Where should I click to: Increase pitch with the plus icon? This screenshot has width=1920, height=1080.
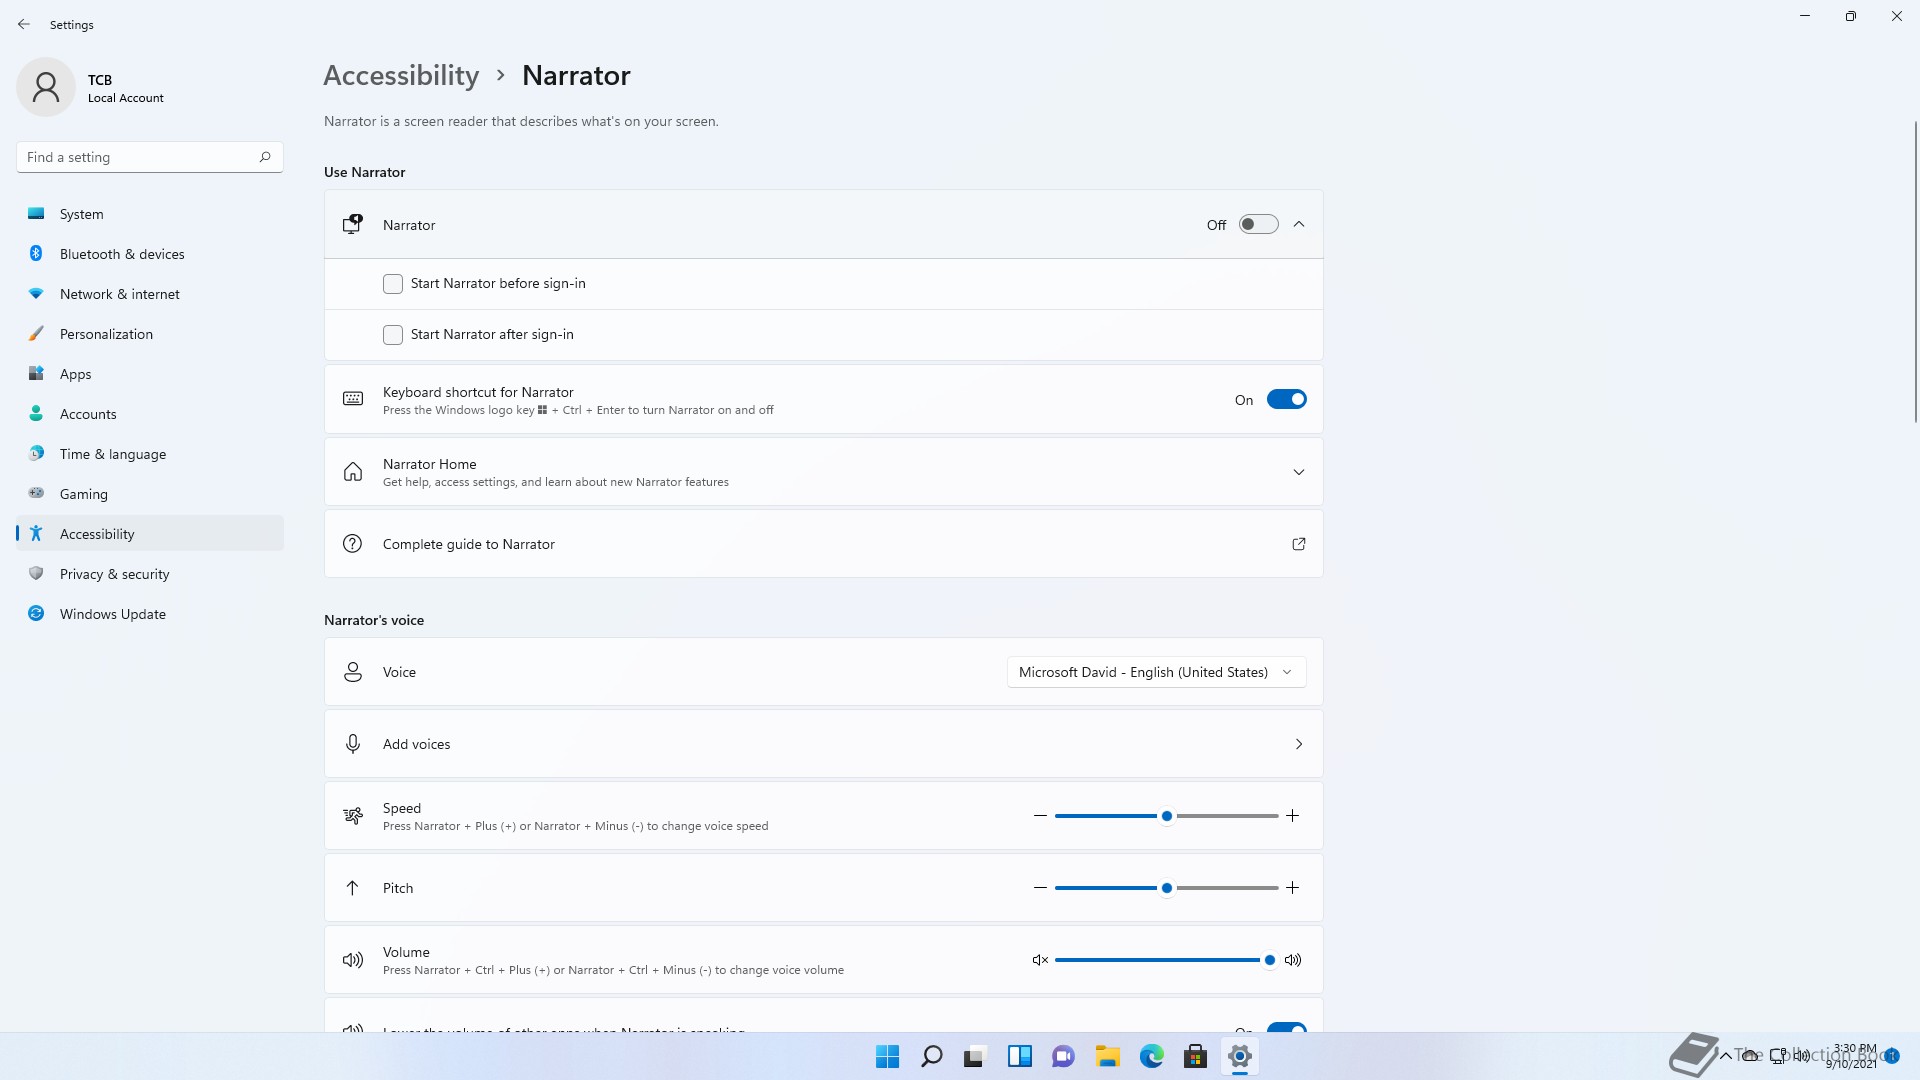(x=1292, y=888)
